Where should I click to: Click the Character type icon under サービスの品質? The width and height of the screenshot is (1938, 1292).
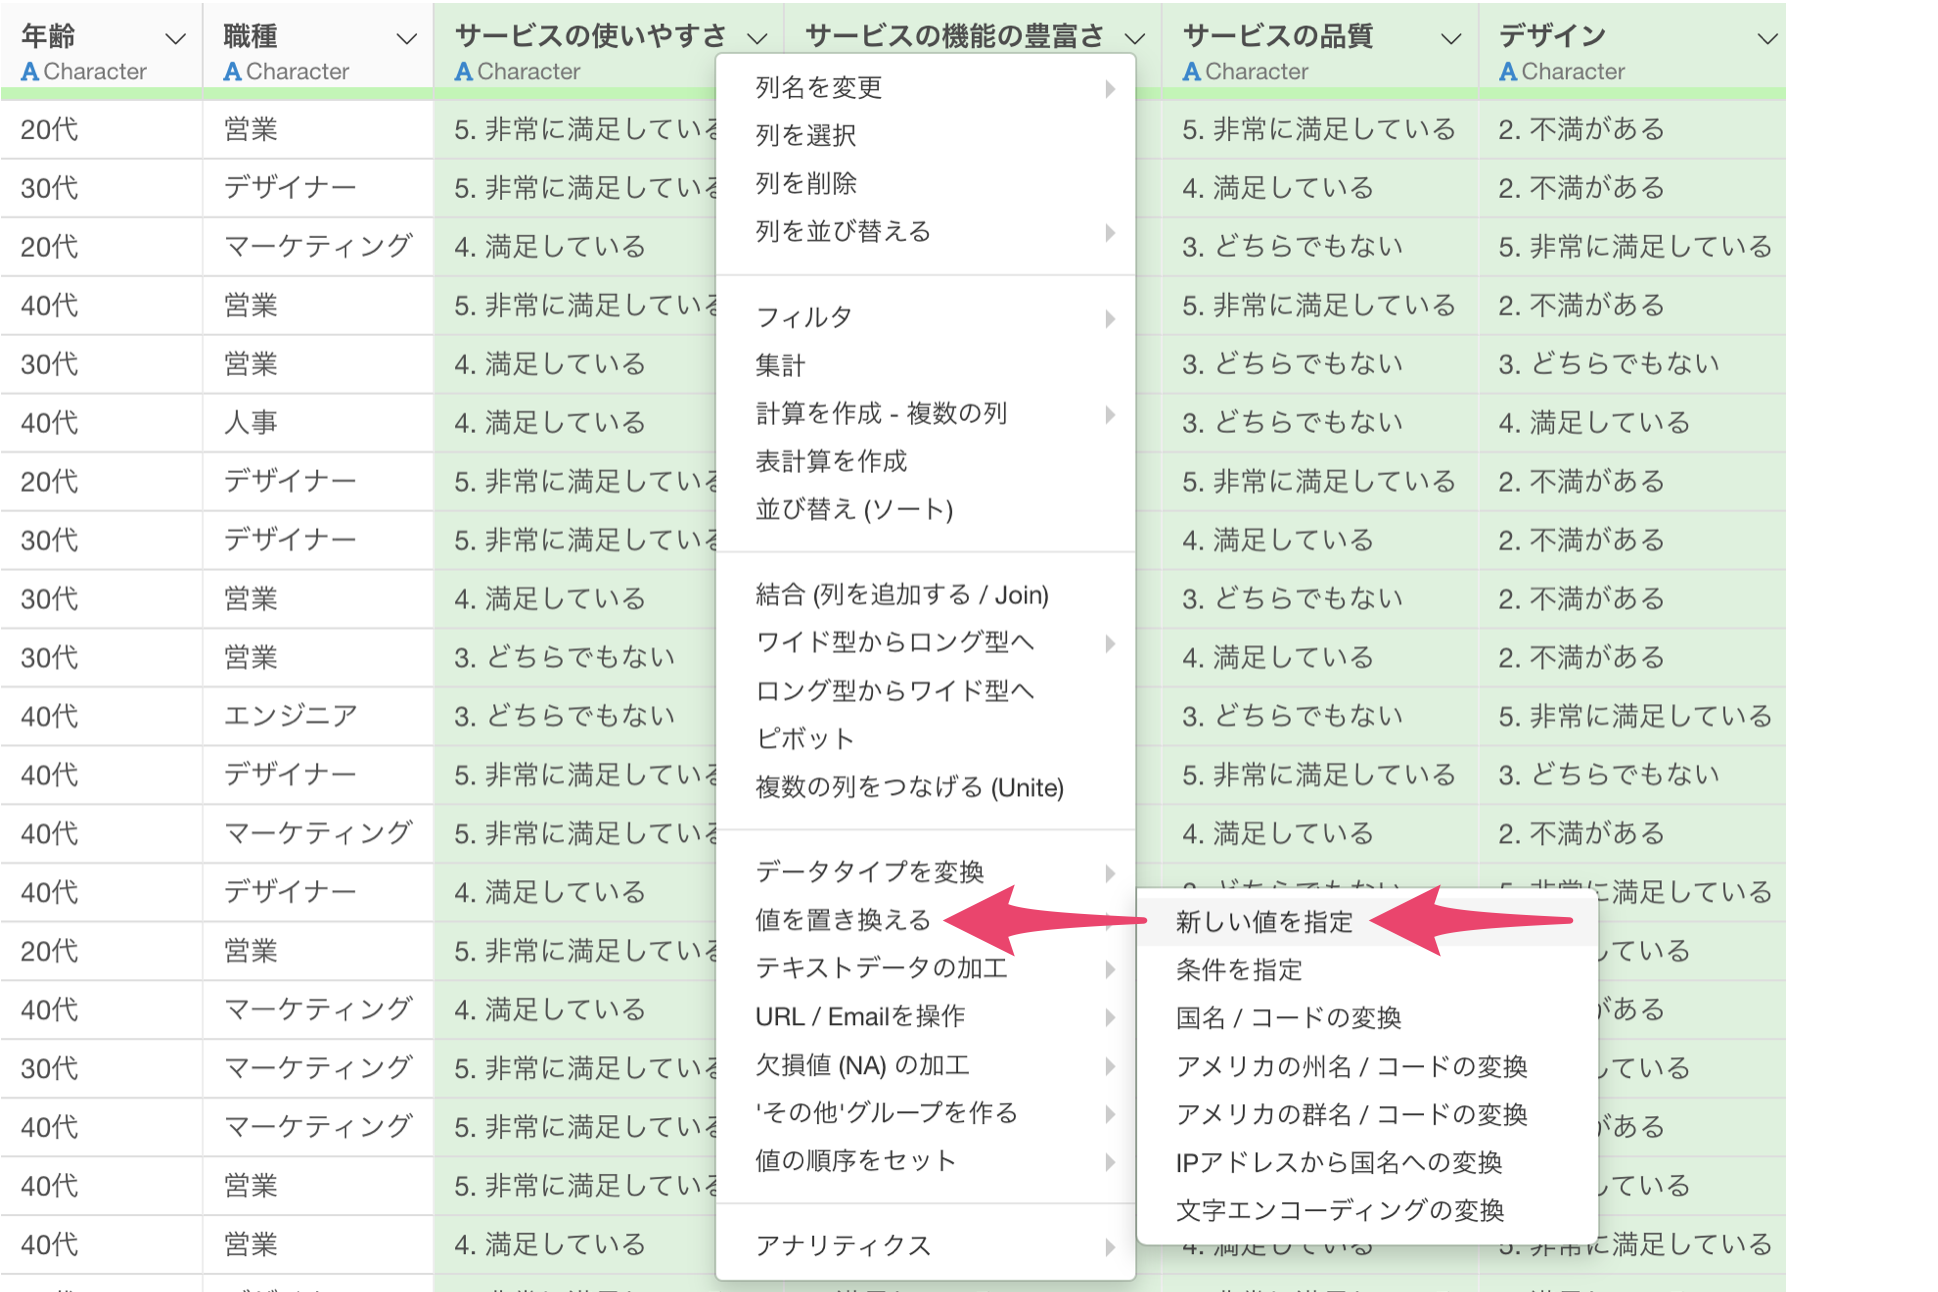(x=1191, y=72)
